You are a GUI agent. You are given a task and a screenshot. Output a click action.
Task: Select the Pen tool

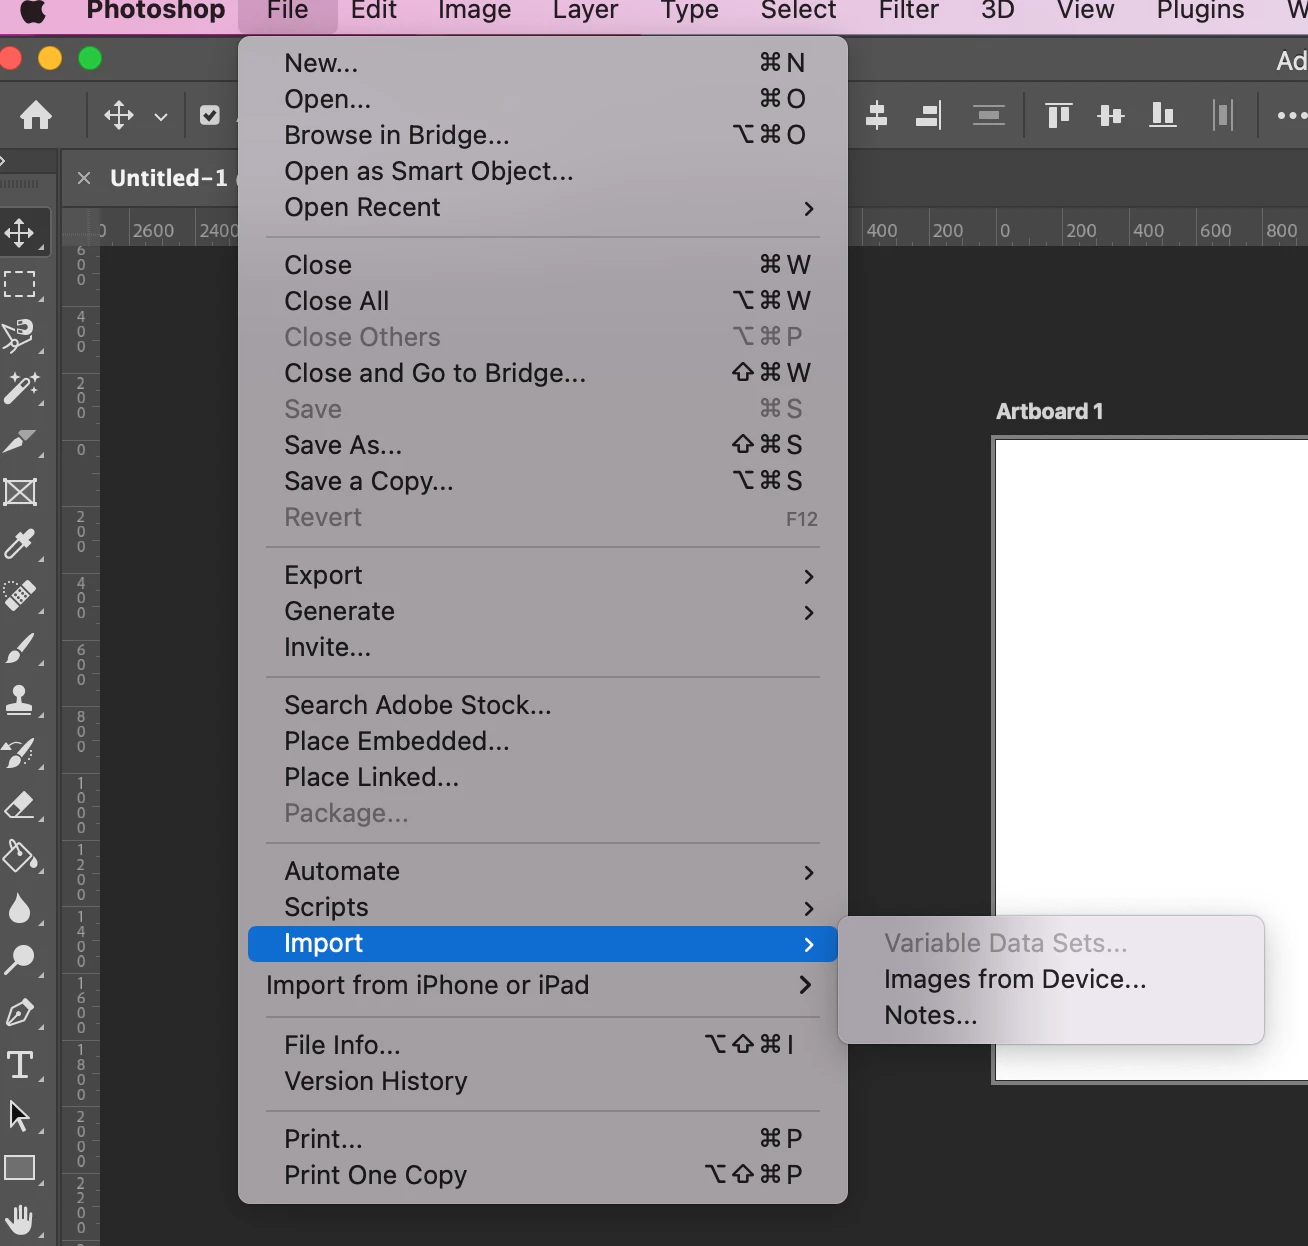coord(20,1013)
